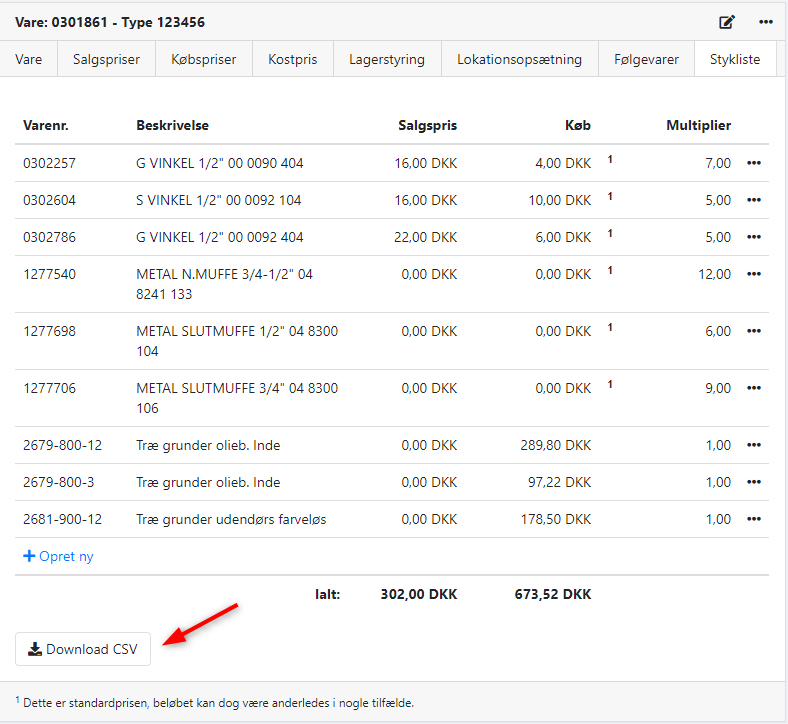788x724 pixels.
Task: Open row menu for item 0302786
Action: [x=754, y=237]
